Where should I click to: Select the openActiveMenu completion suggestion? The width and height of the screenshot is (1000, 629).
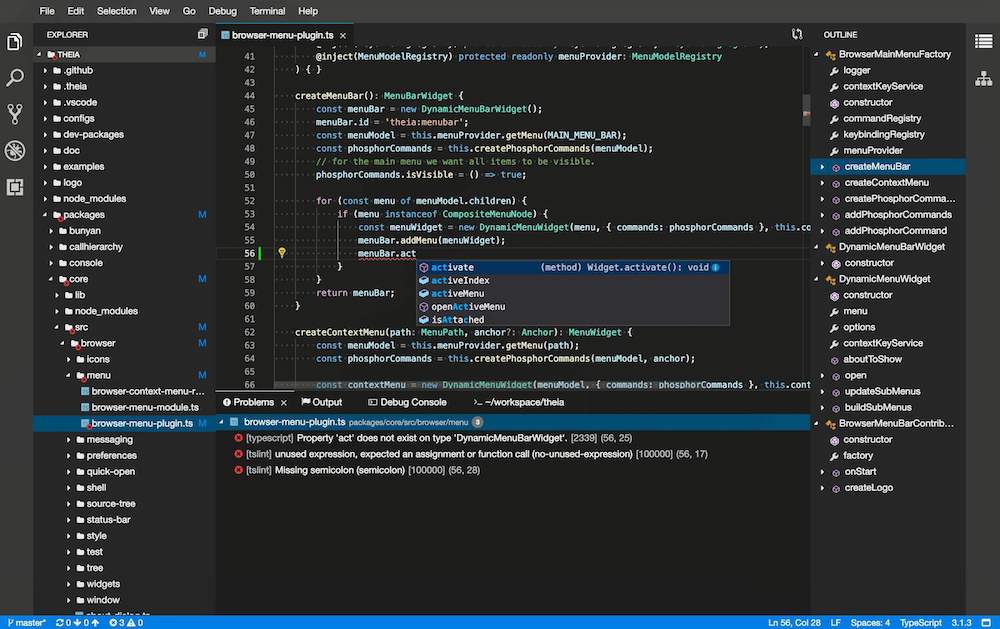[x=573, y=306]
